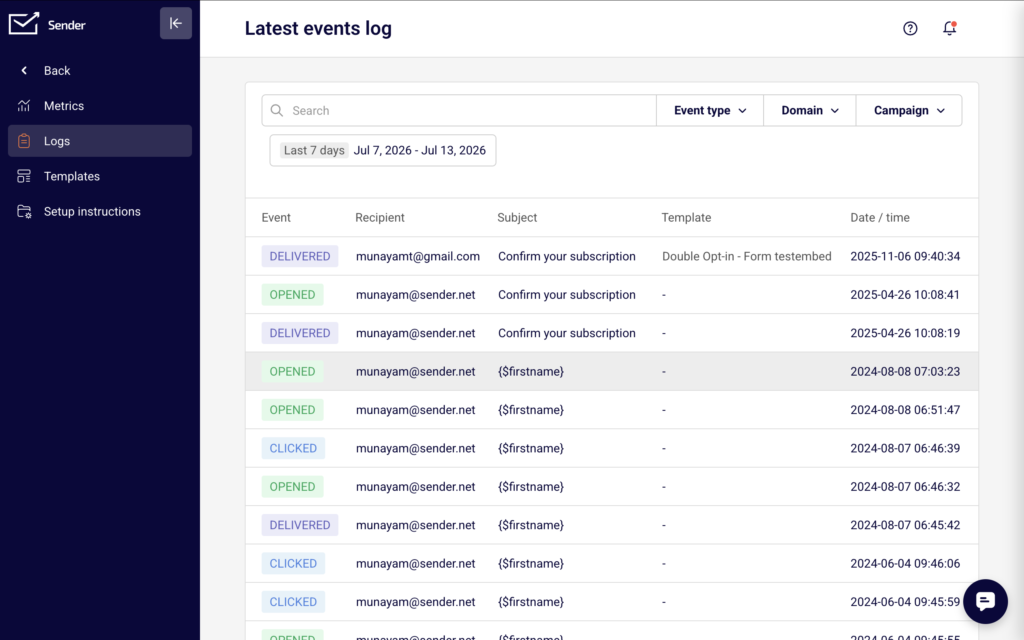Click timestamp 2024-08-07 06:45:42
Viewport: 1024px width, 640px height.
point(905,525)
